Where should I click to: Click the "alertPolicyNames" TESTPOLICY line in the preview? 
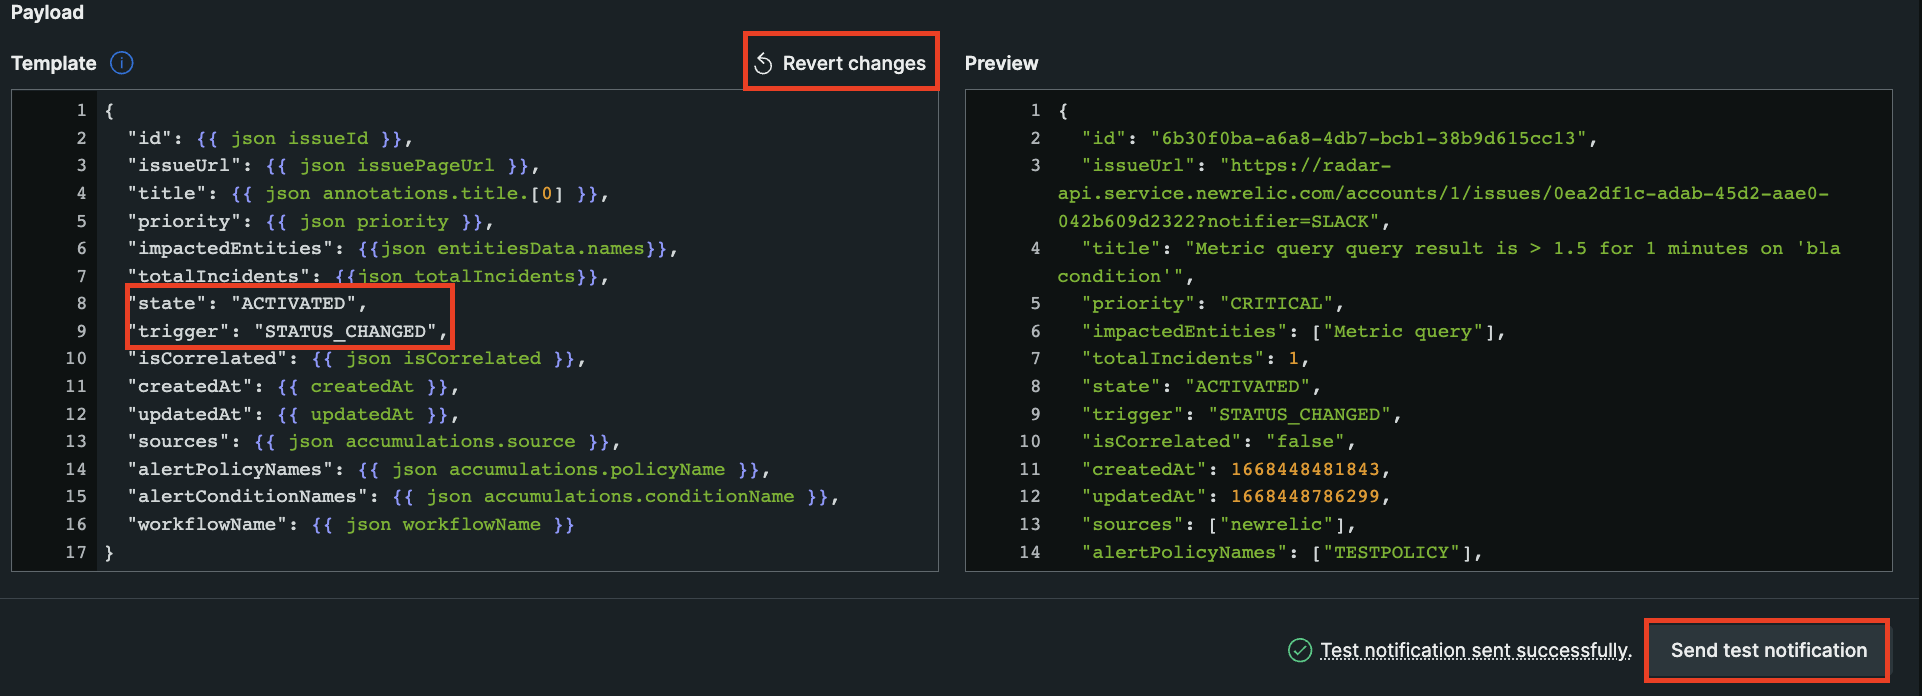1281,552
